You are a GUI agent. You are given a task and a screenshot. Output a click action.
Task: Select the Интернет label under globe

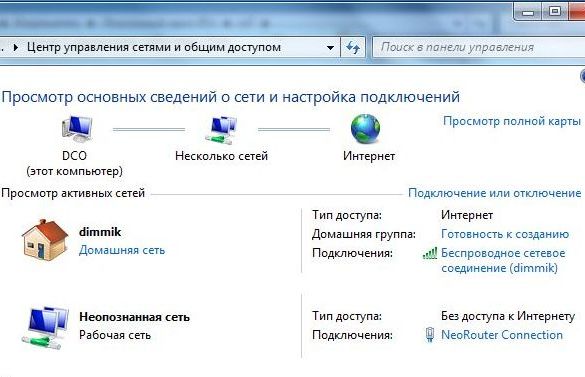point(369,156)
